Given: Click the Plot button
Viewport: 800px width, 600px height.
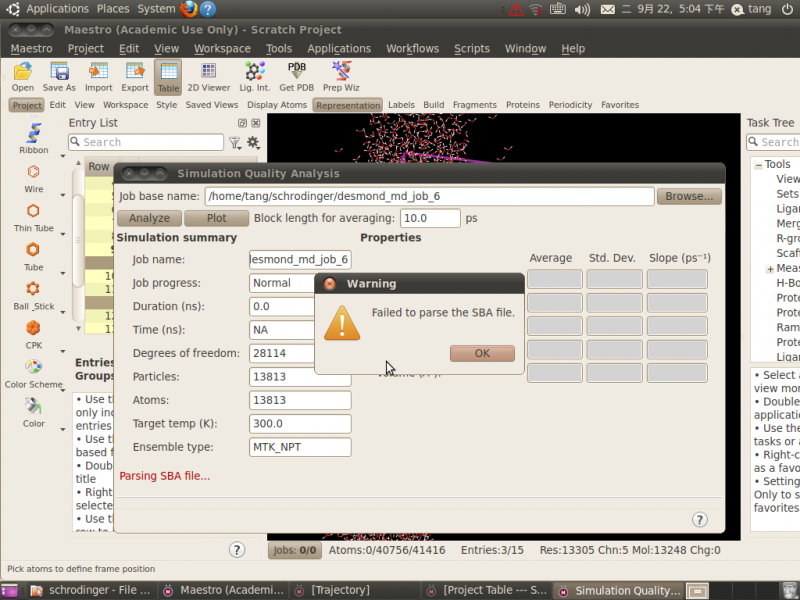Looking at the screenshot, I should click(216, 218).
